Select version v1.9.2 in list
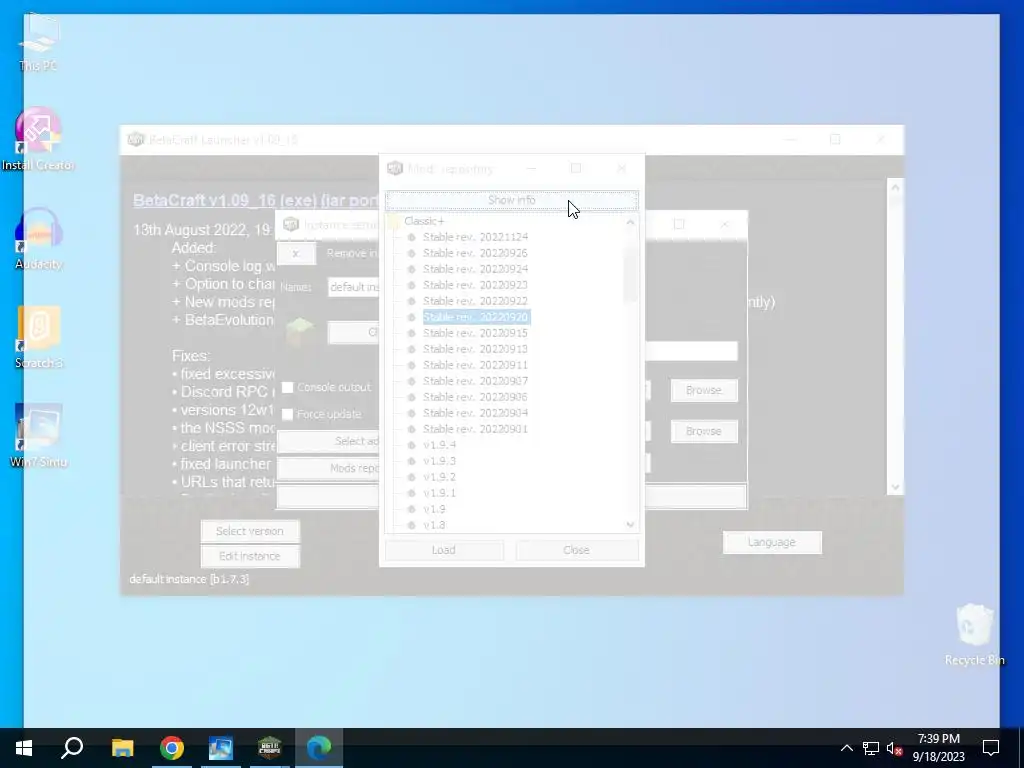 coord(440,477)
